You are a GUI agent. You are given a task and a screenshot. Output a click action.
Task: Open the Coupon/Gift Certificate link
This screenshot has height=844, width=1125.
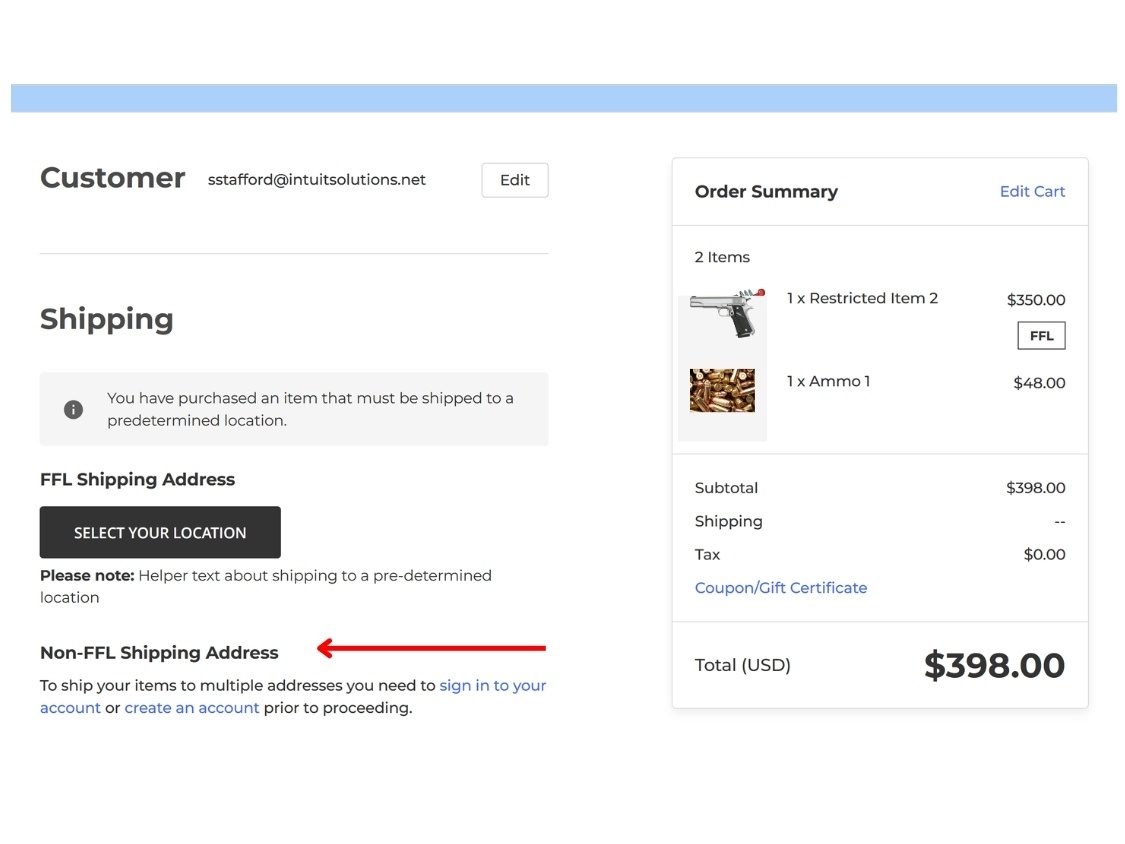[781, 588]
